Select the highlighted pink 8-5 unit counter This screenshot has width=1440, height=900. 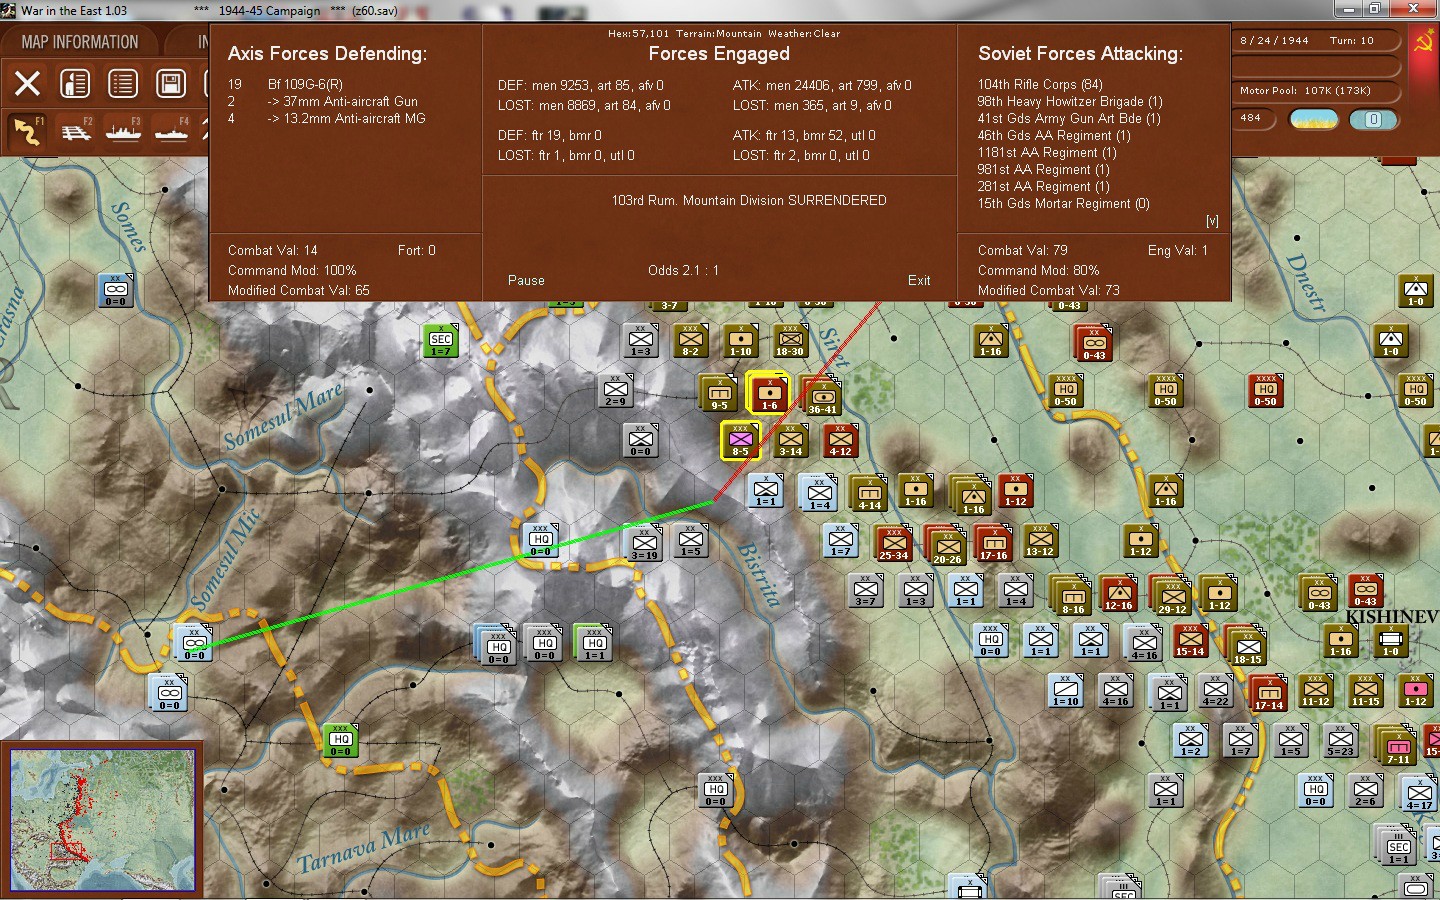coord(740,440)
